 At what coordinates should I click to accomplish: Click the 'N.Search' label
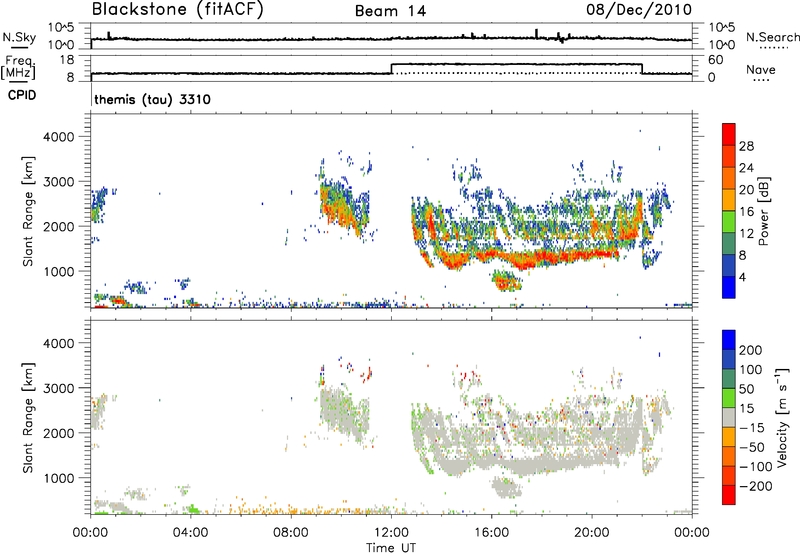click(773, 37)
